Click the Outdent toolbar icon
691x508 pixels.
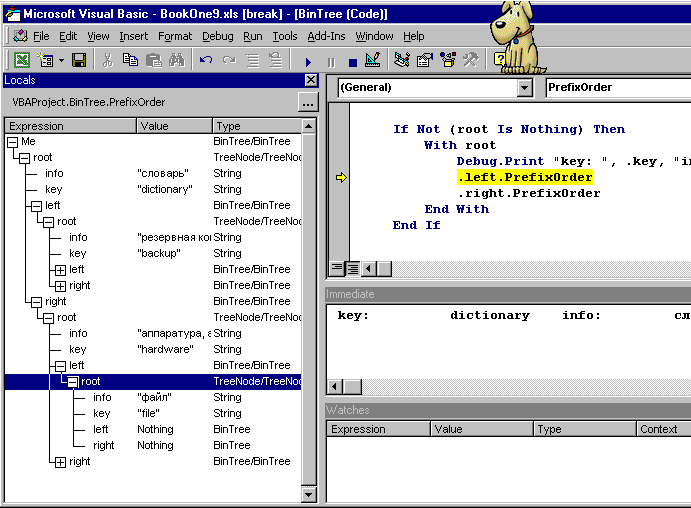coord(276,60)
